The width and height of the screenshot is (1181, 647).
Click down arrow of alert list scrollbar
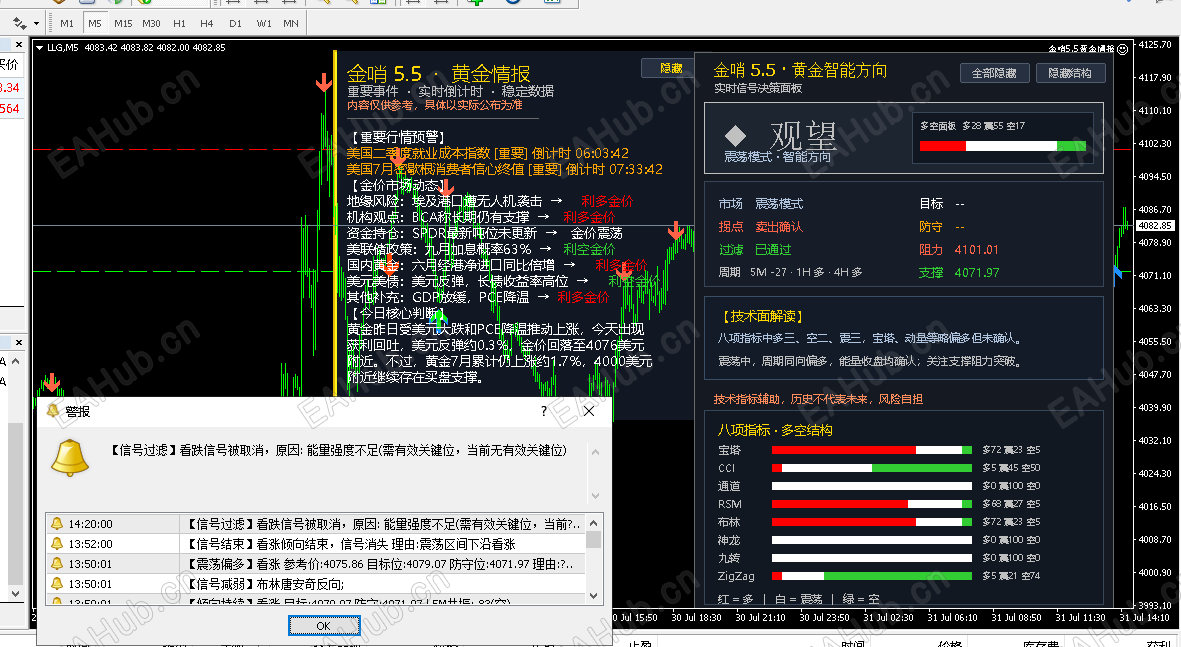[594, 595]
